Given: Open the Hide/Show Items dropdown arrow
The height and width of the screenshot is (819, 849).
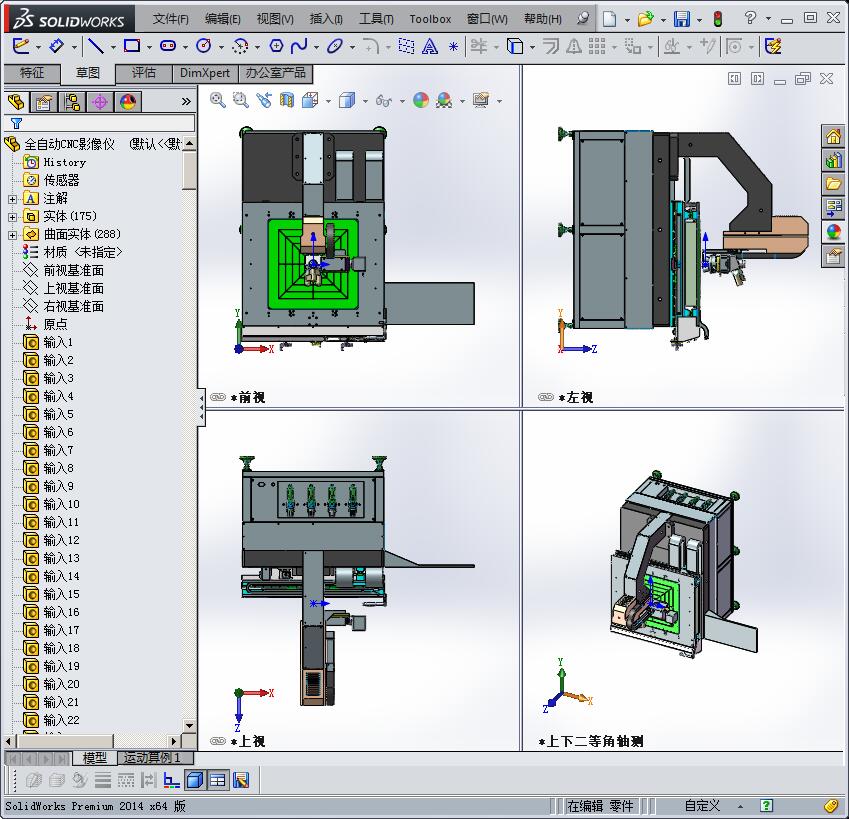Looking at the screenshot, I should tap(402, 101).
